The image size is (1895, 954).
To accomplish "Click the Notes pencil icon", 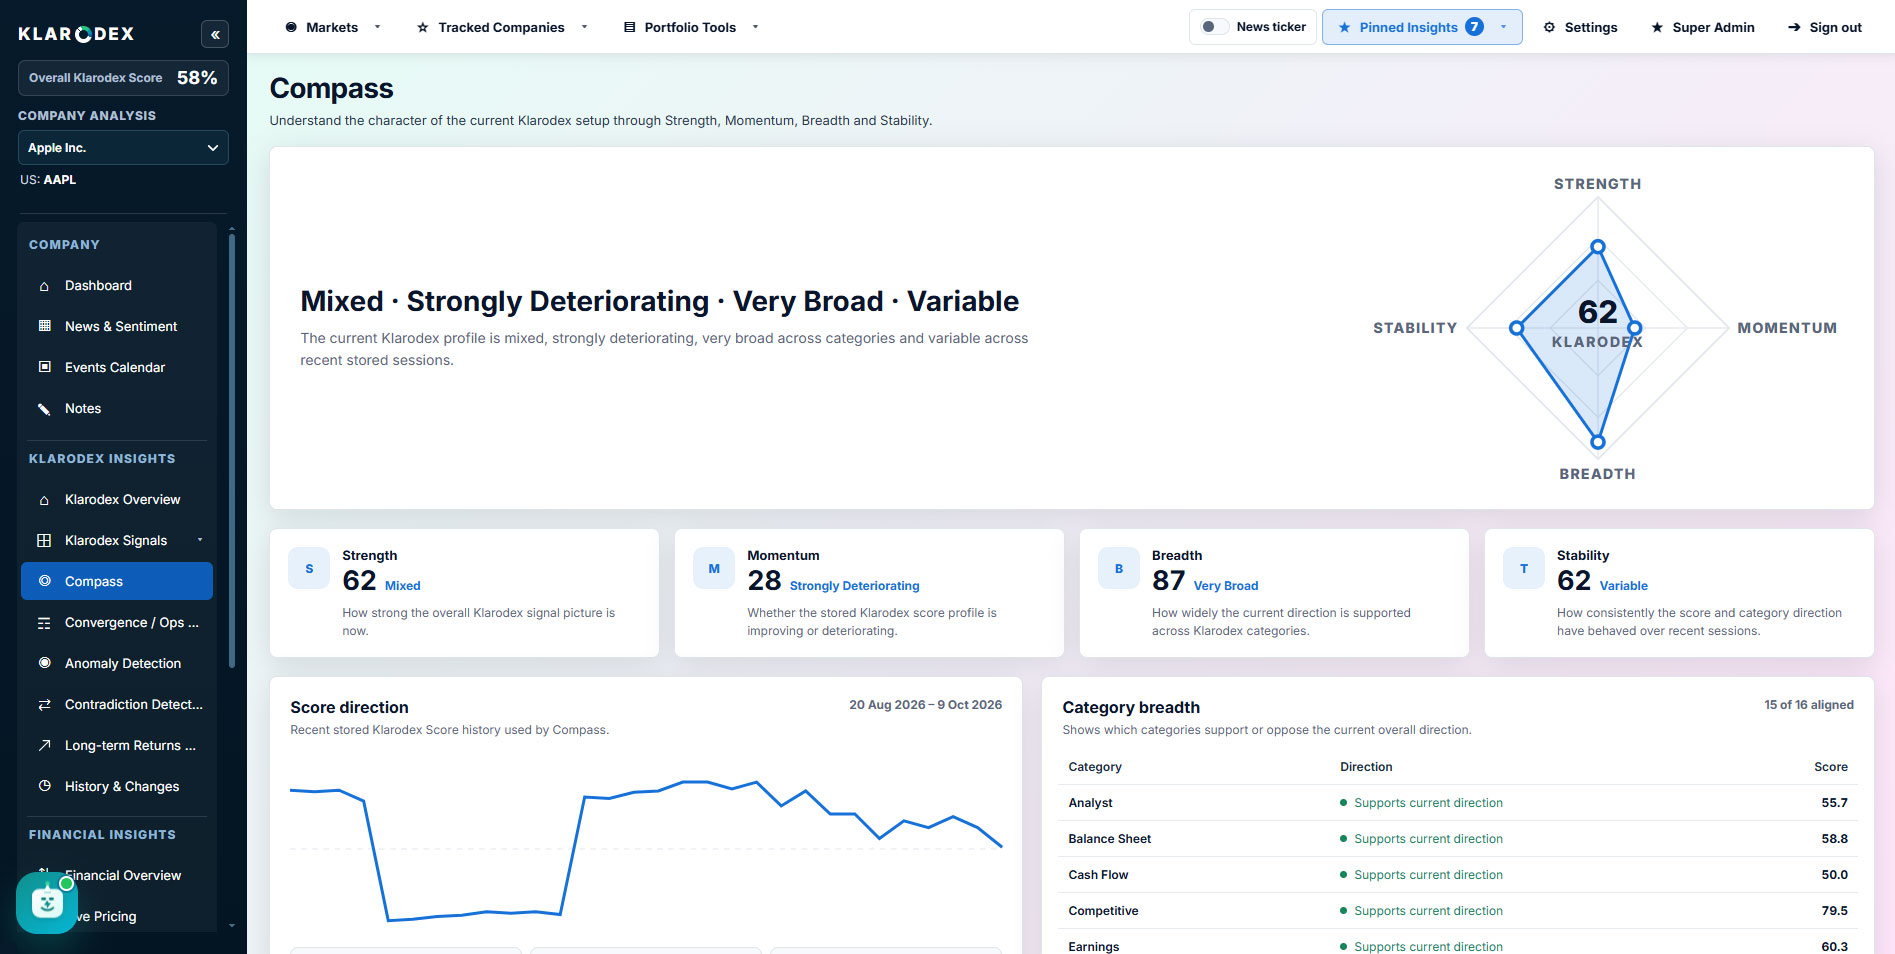I will [44, 409].
